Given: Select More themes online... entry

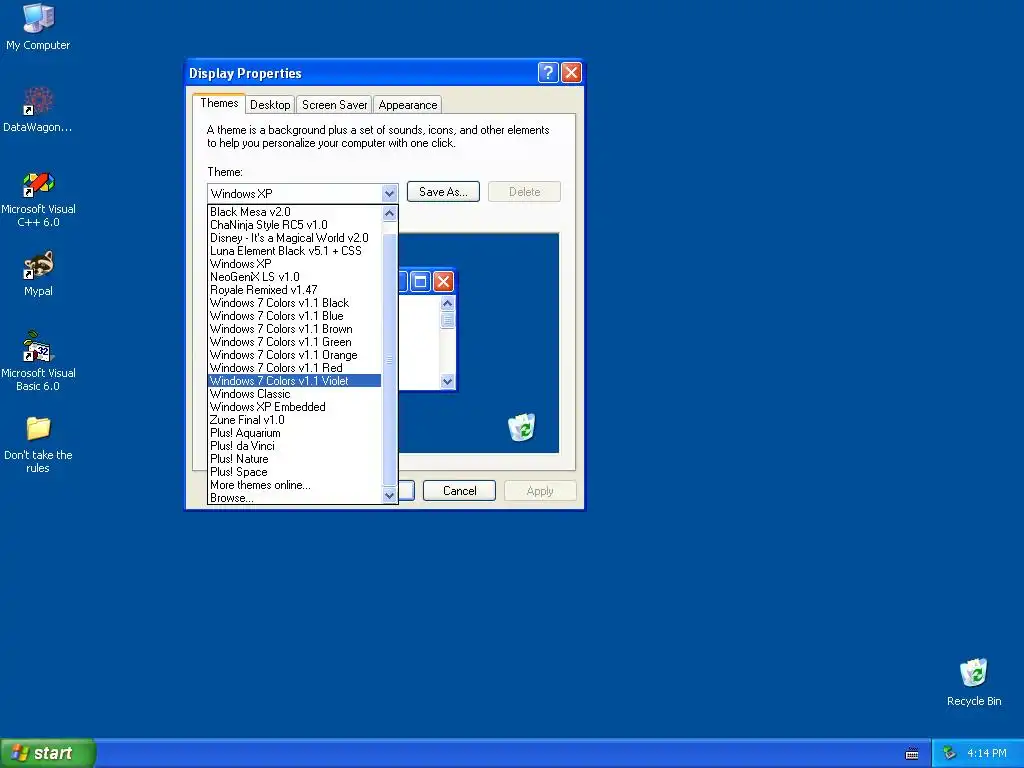Looking at the screenshot, I should [295, 485].
